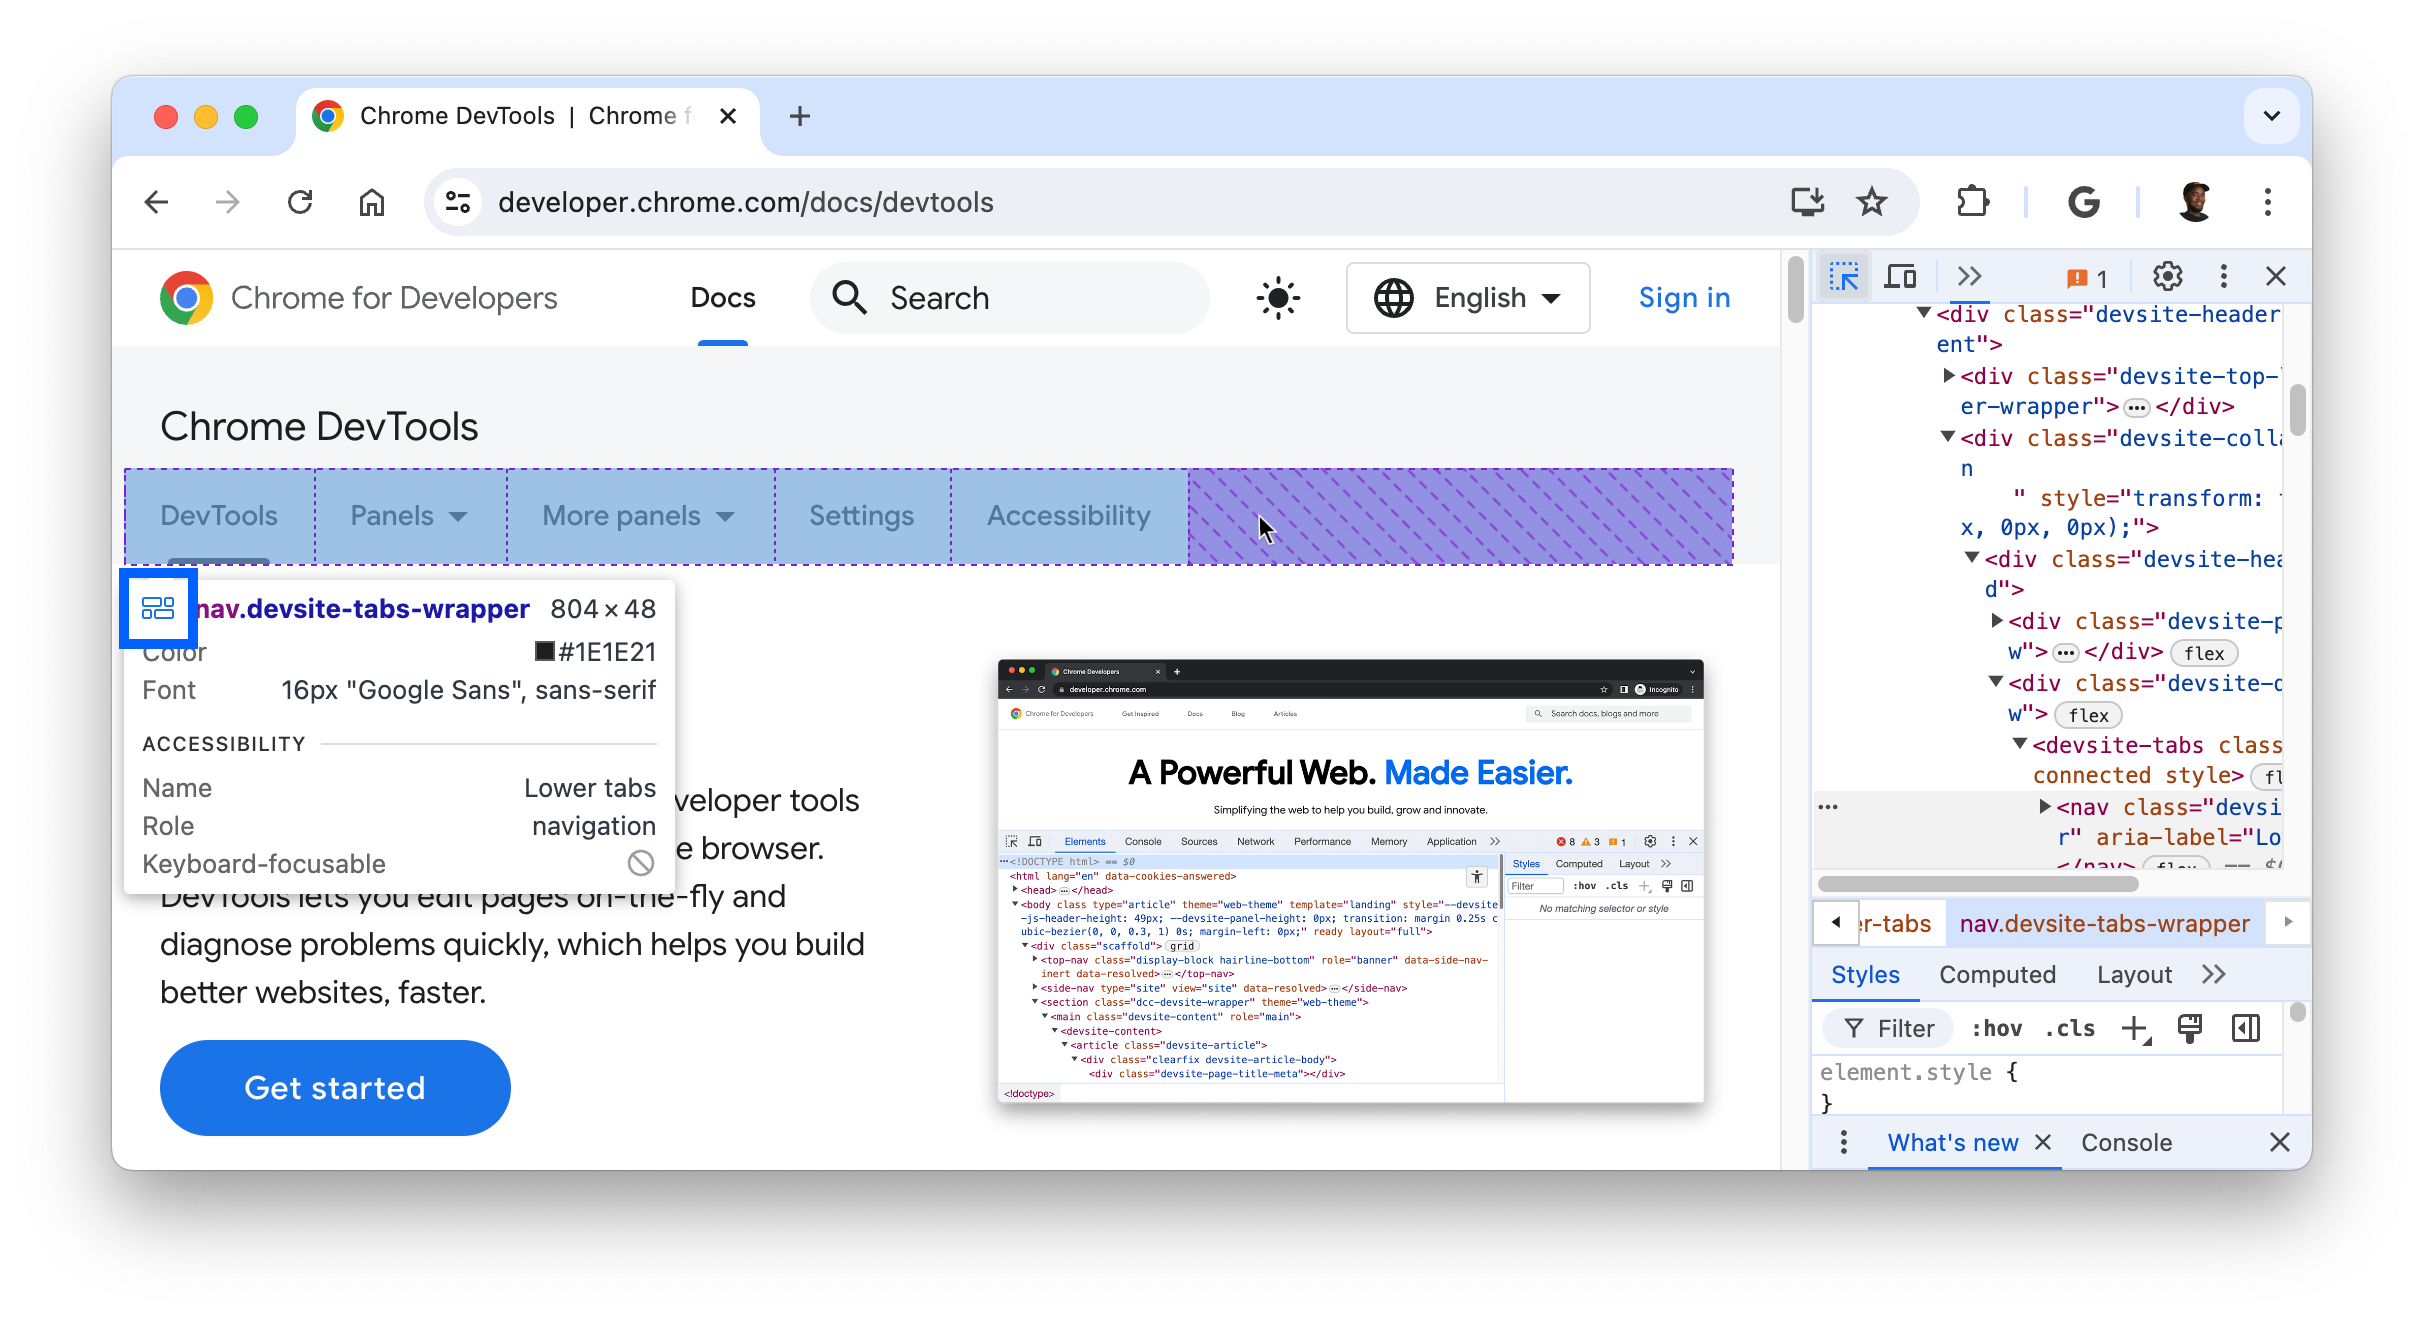Click the DevTools overflow menu icon
2424x1318 pixels.
coord(2223,276)
